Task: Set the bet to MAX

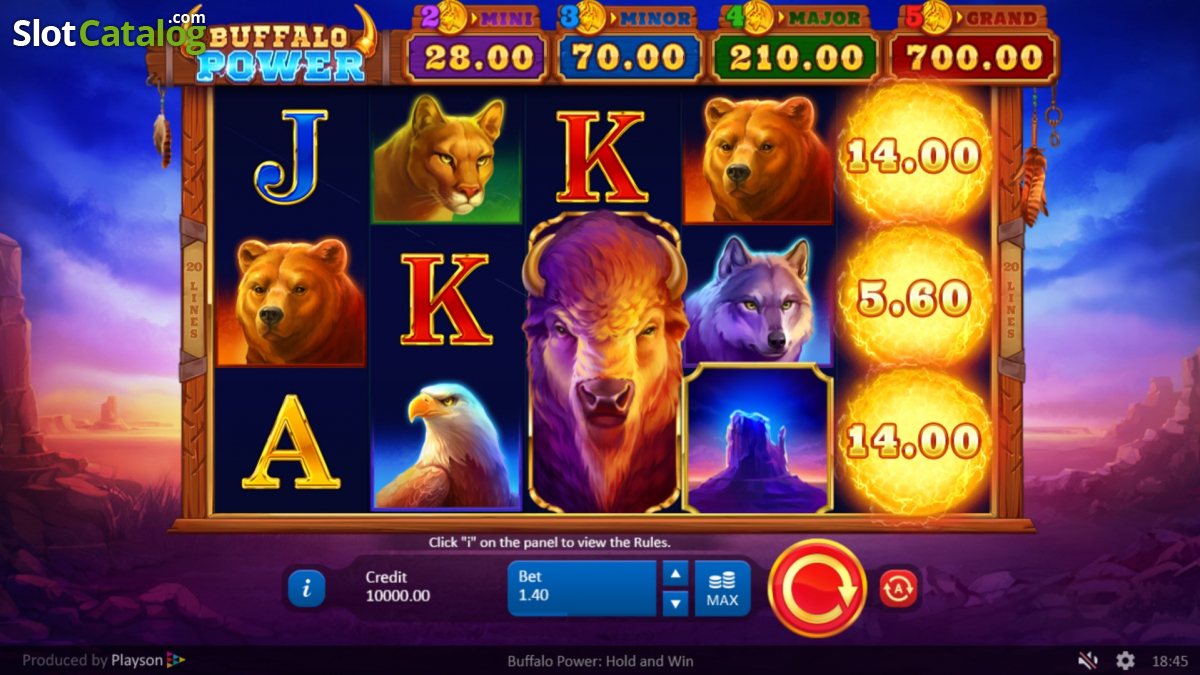Action: click(x=722, y=588)
